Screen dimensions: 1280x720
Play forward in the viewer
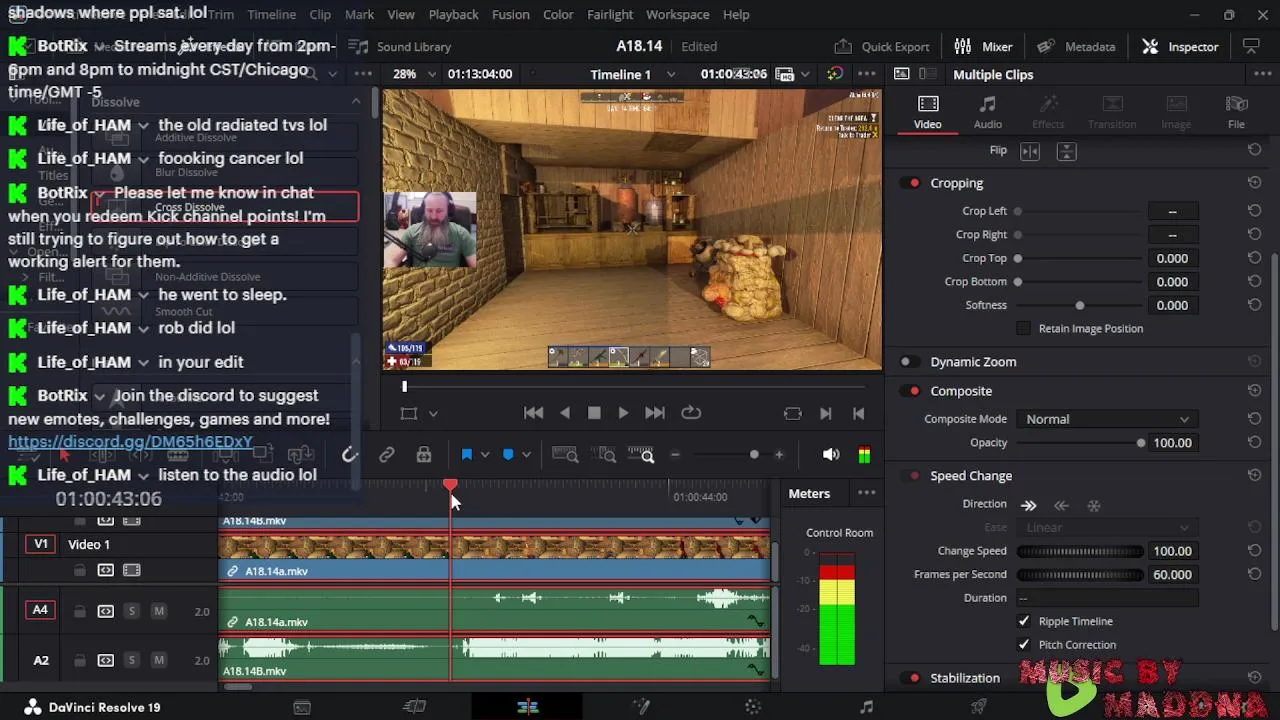point(623,413)
